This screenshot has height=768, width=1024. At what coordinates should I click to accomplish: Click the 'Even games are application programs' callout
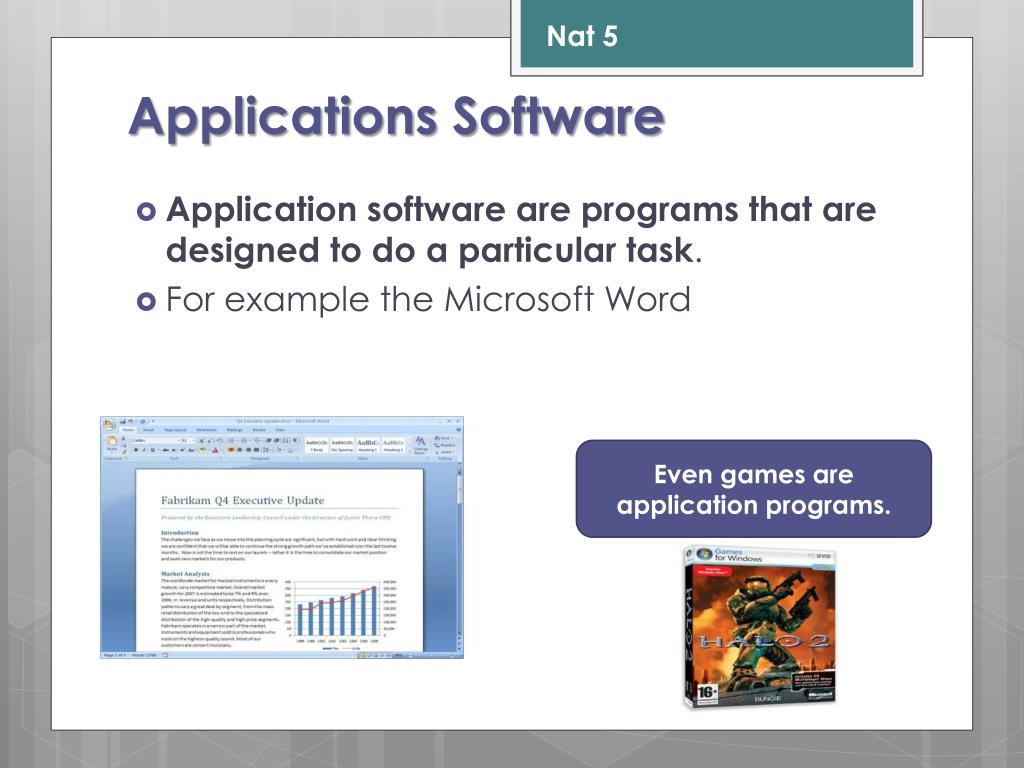[x=754, y=489]
